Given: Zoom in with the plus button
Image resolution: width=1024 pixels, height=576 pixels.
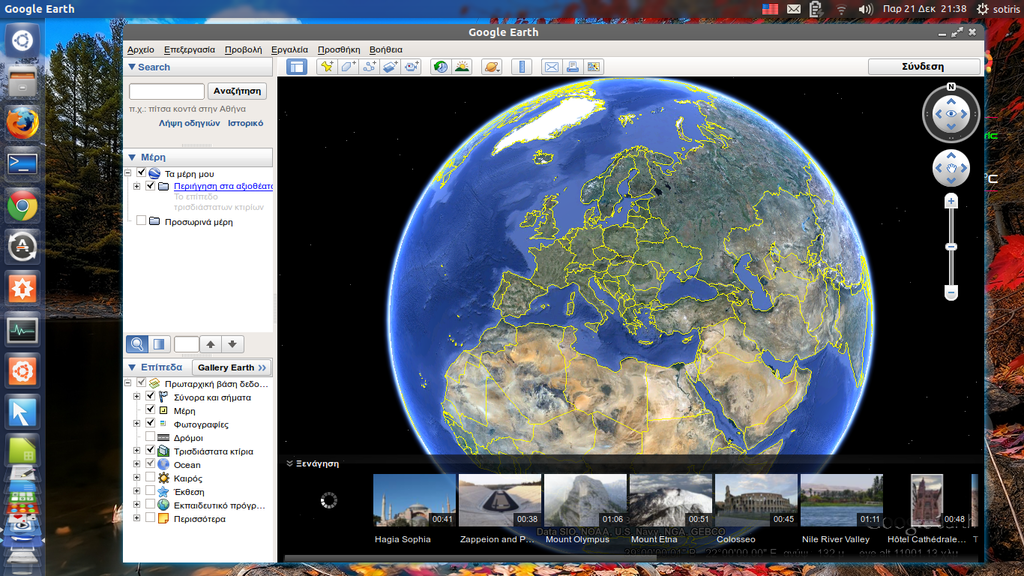Looking at the screenshot, I should [x=951, y=201].
